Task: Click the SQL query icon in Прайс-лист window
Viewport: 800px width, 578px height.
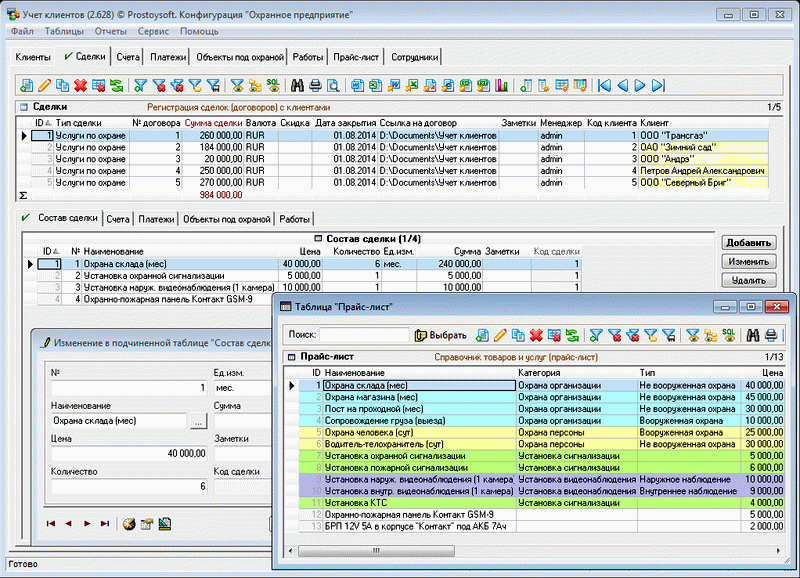Action: click(728, 335)
